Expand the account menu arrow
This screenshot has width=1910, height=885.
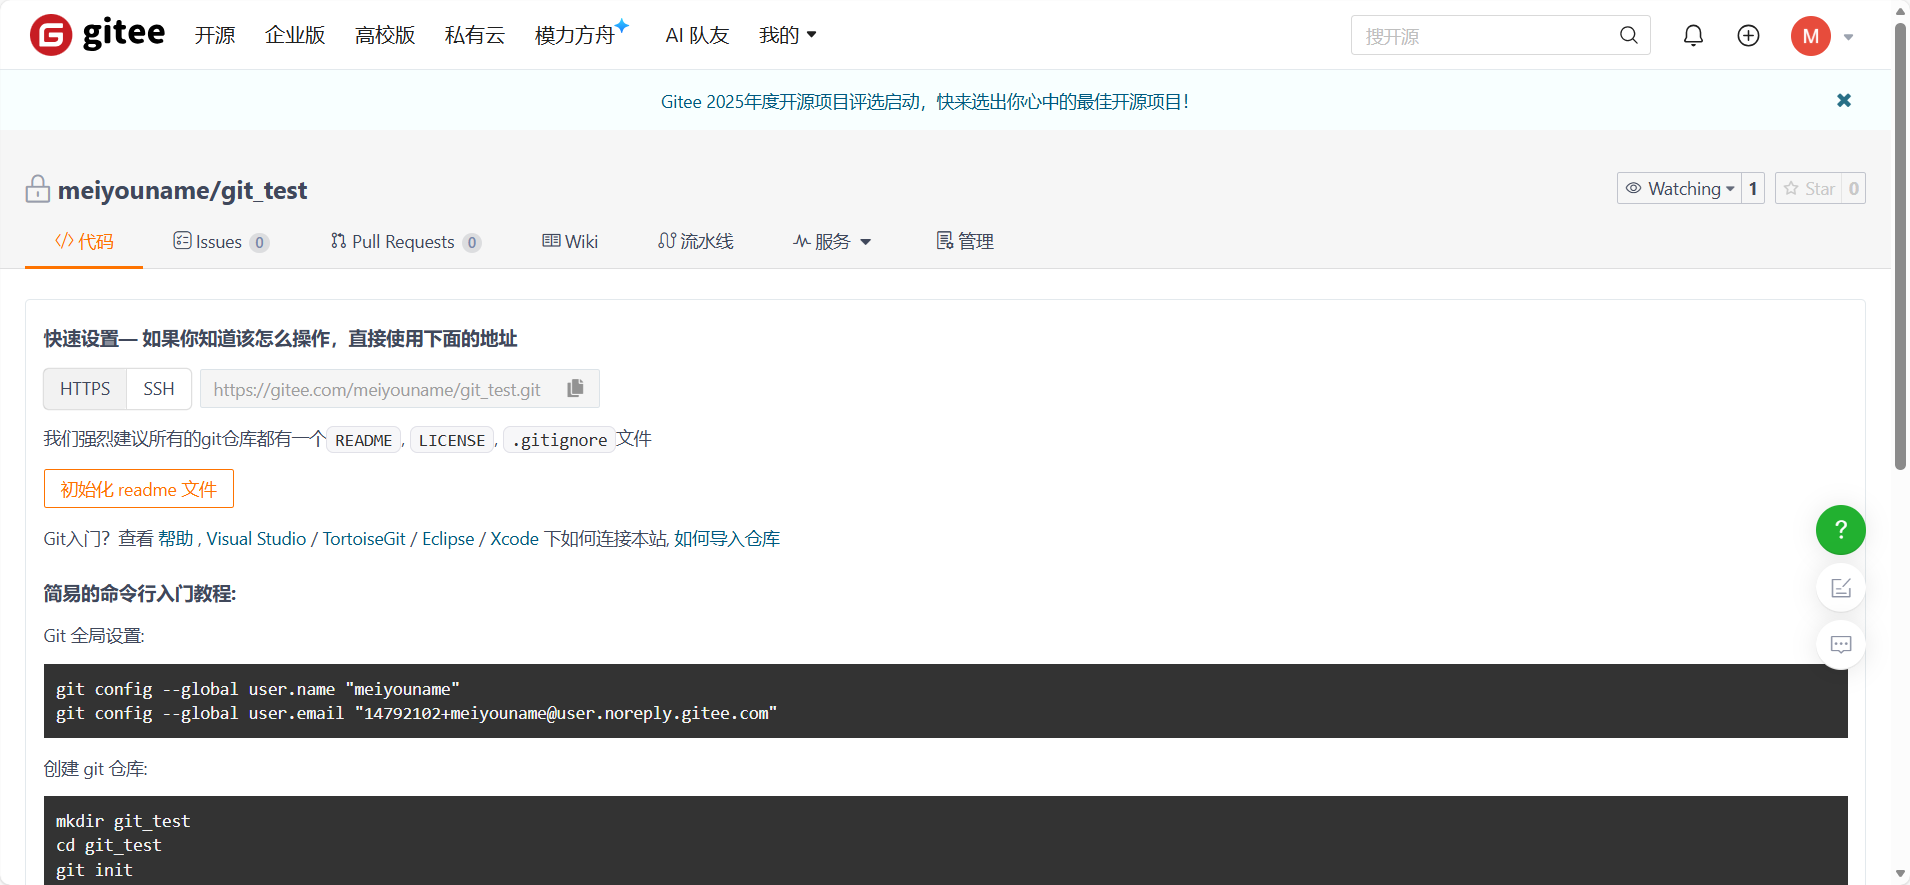(1849, 37)
